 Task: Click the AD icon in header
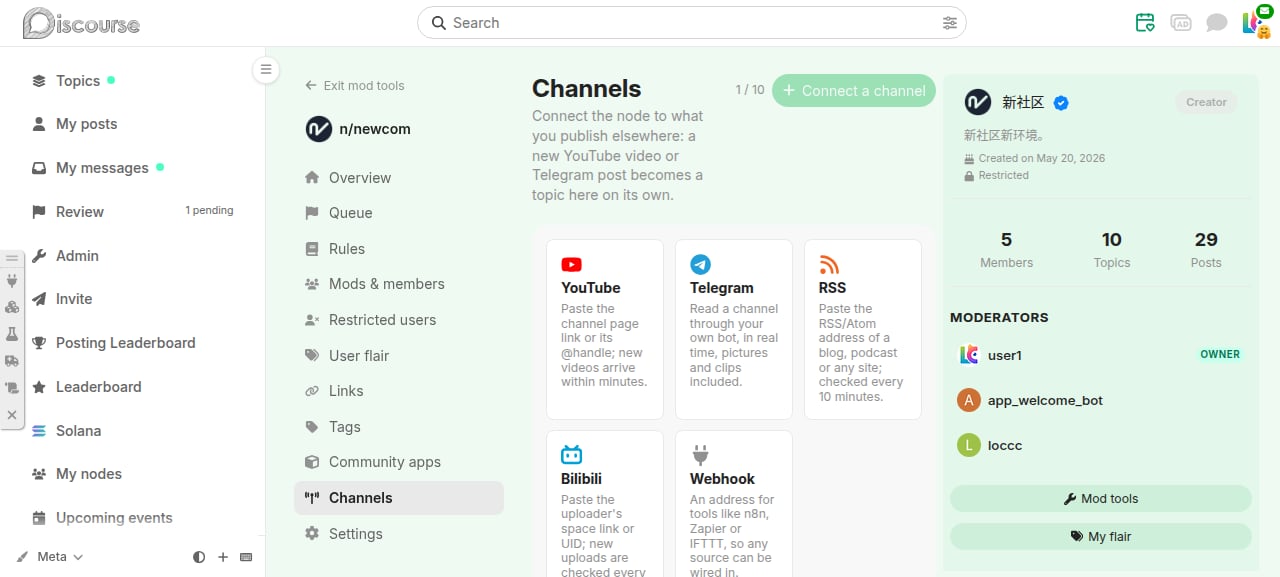[1181, 22]
